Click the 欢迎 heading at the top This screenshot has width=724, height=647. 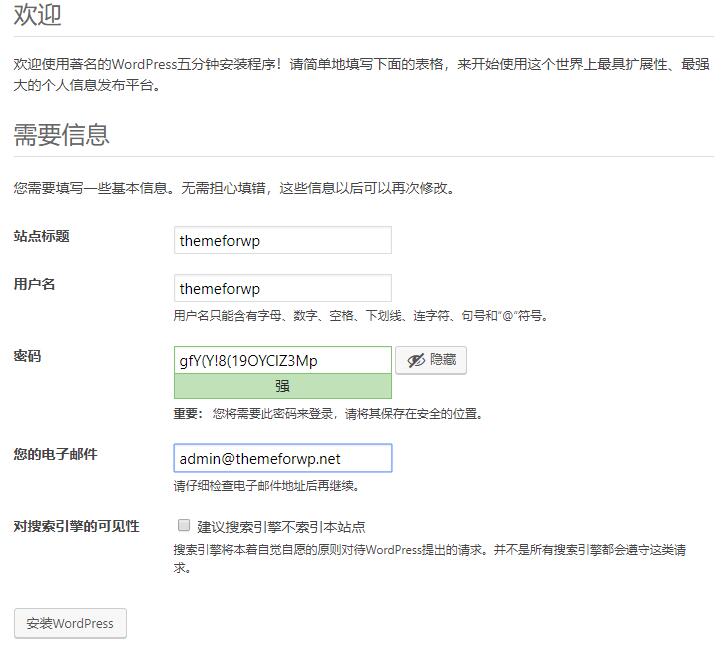tap(37, 15)
